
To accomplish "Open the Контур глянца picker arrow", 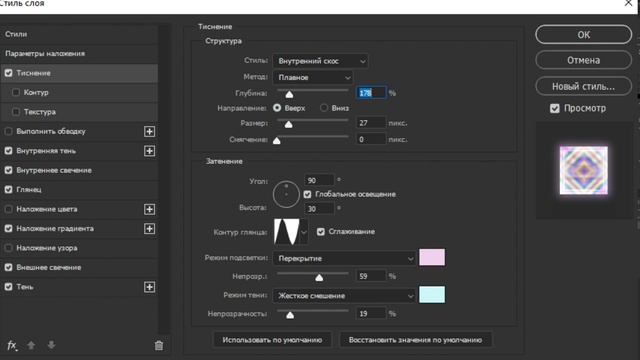I will click(304, 232).
